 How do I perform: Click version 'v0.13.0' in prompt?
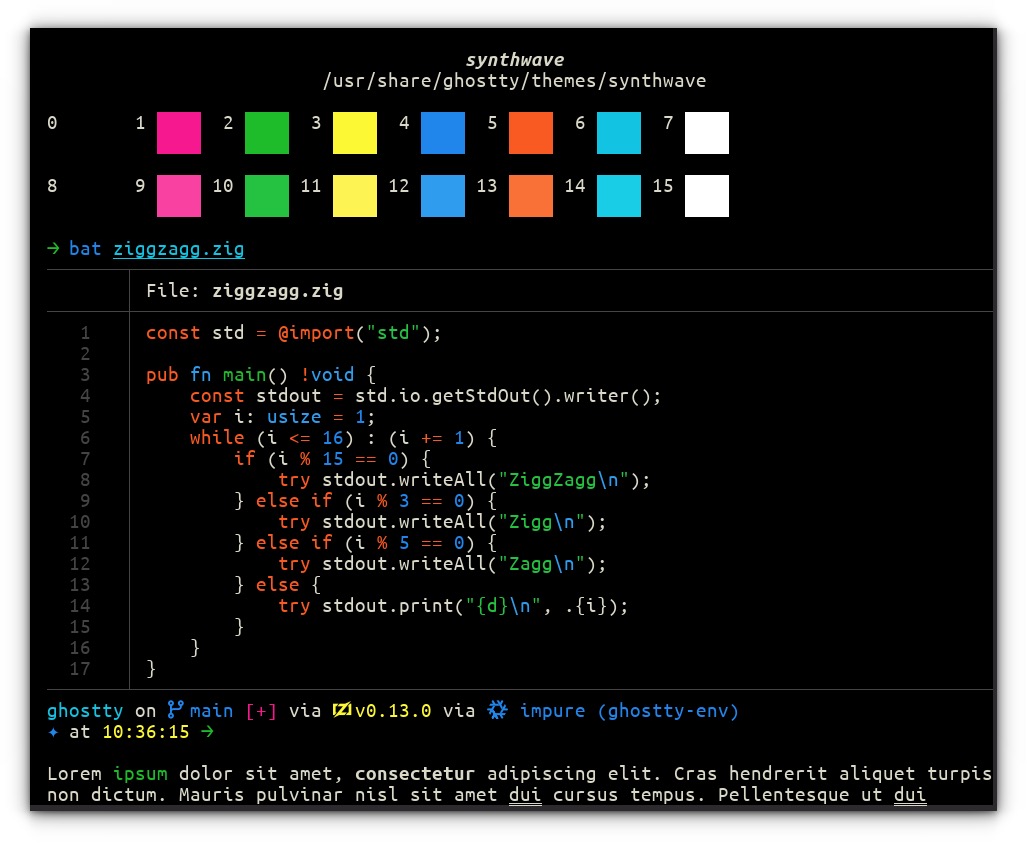pos(393,711)
